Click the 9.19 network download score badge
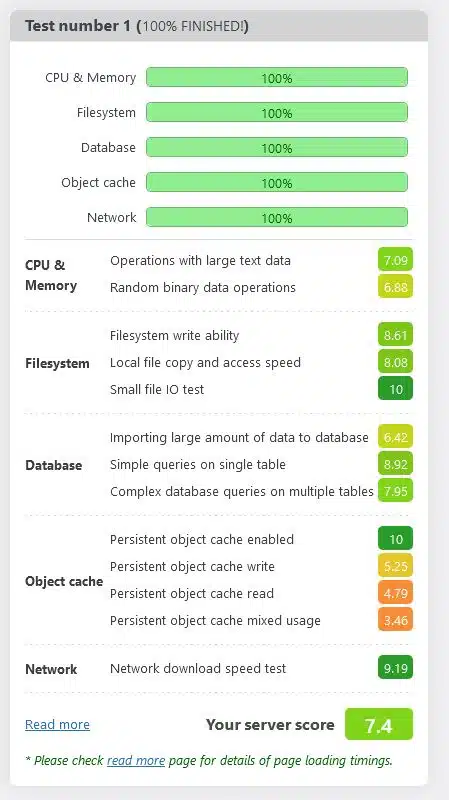Viewport: 449px width, 800px height. 395,668
